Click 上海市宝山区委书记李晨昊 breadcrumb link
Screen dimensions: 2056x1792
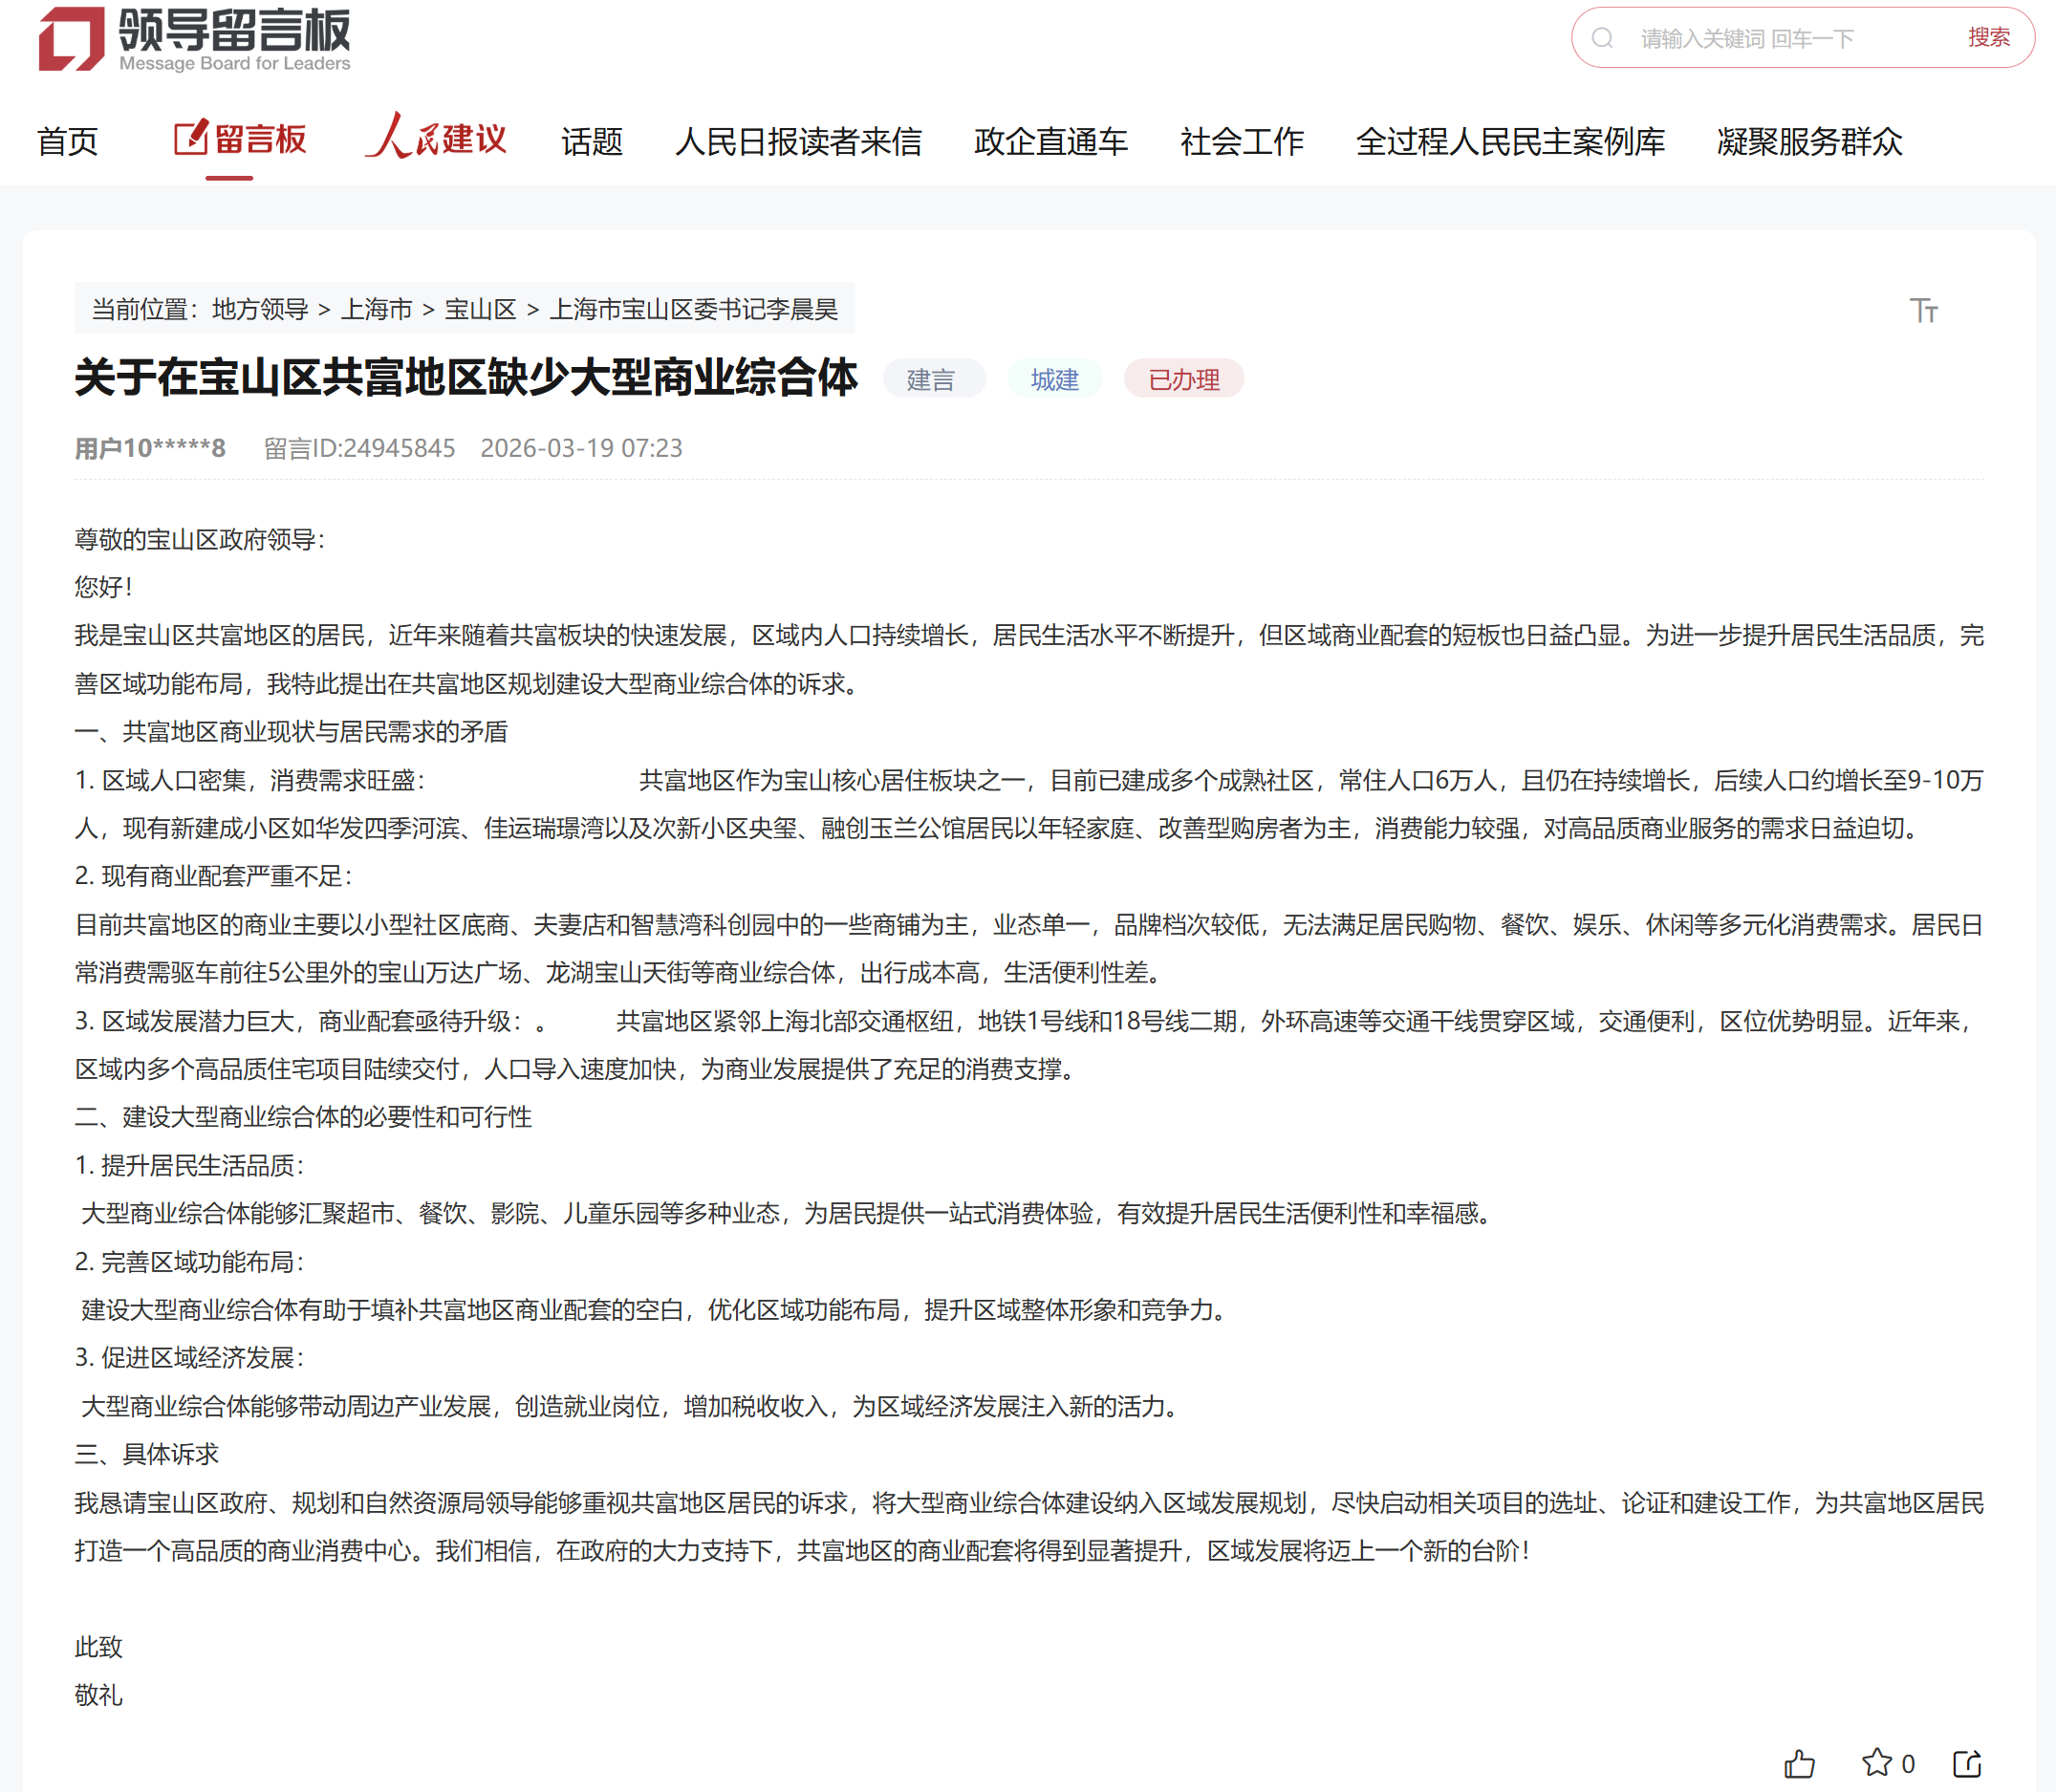(694, 309)
